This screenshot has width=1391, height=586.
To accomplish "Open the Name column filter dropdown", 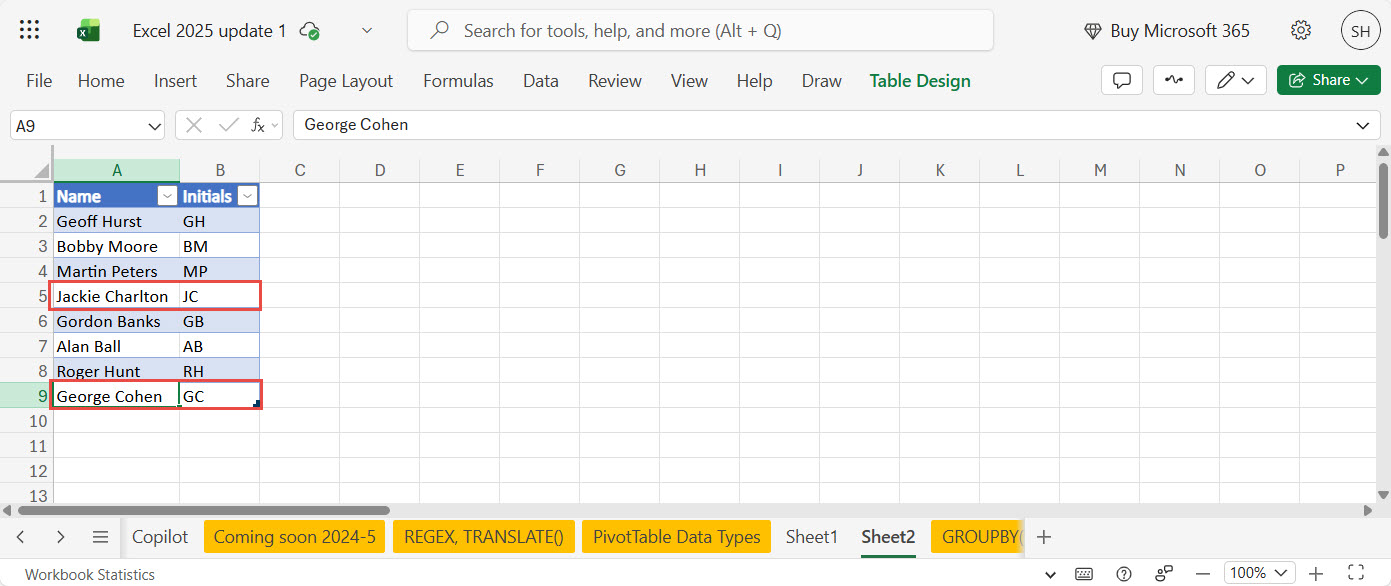I will [x=168, y=197].
